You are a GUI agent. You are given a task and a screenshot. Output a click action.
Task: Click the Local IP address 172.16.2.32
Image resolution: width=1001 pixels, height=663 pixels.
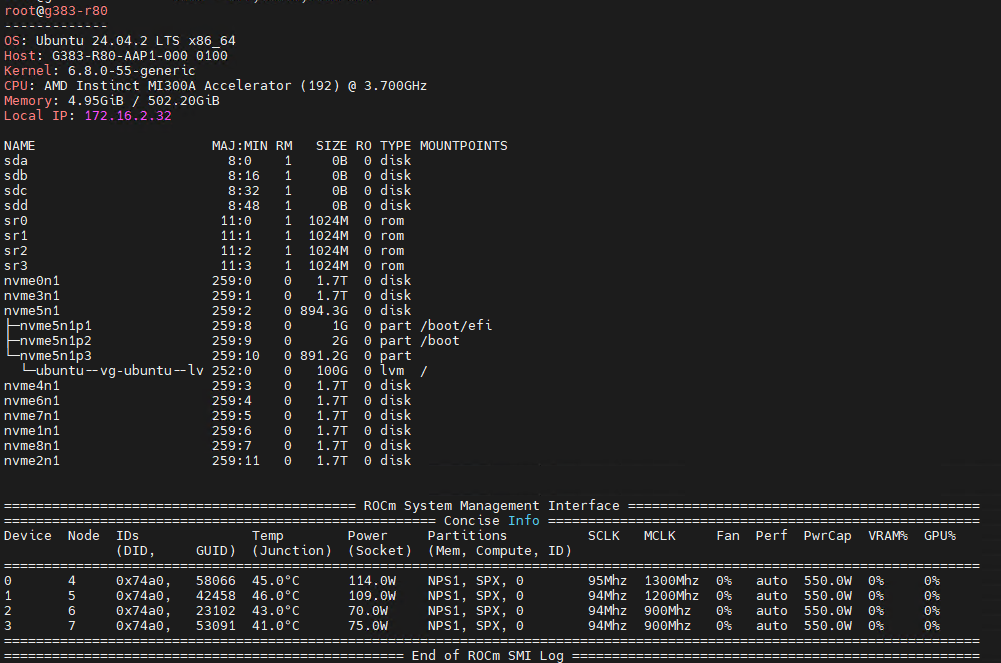point(128,116)
